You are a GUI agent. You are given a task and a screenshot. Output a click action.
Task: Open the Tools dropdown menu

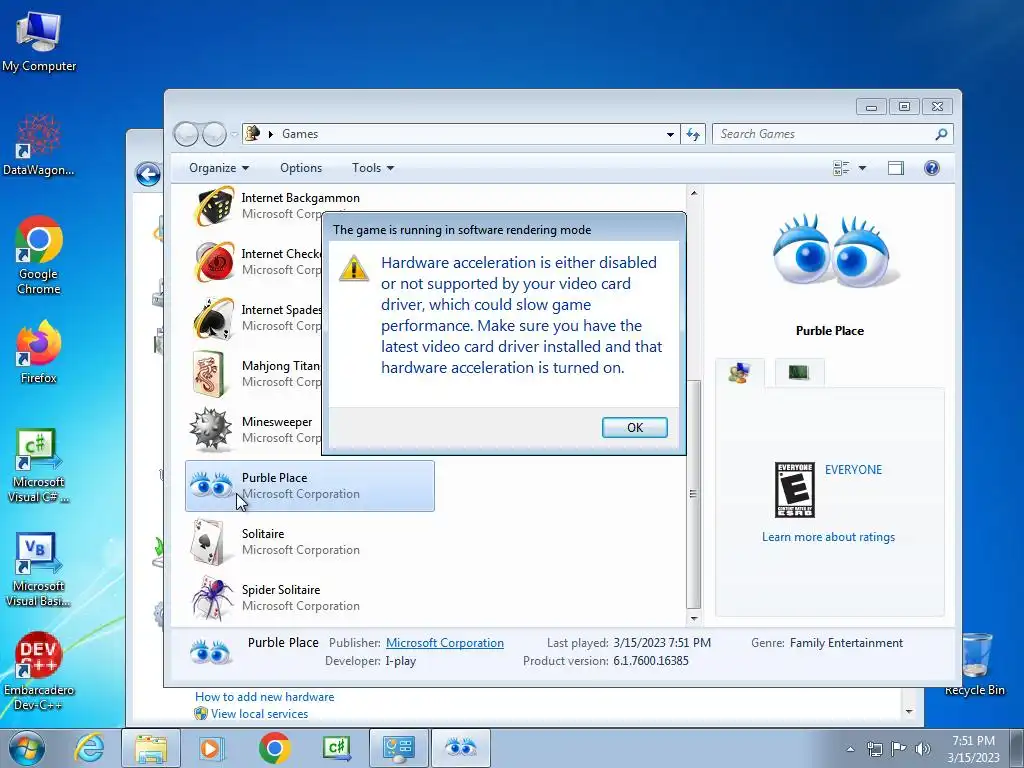click(373, 168)
